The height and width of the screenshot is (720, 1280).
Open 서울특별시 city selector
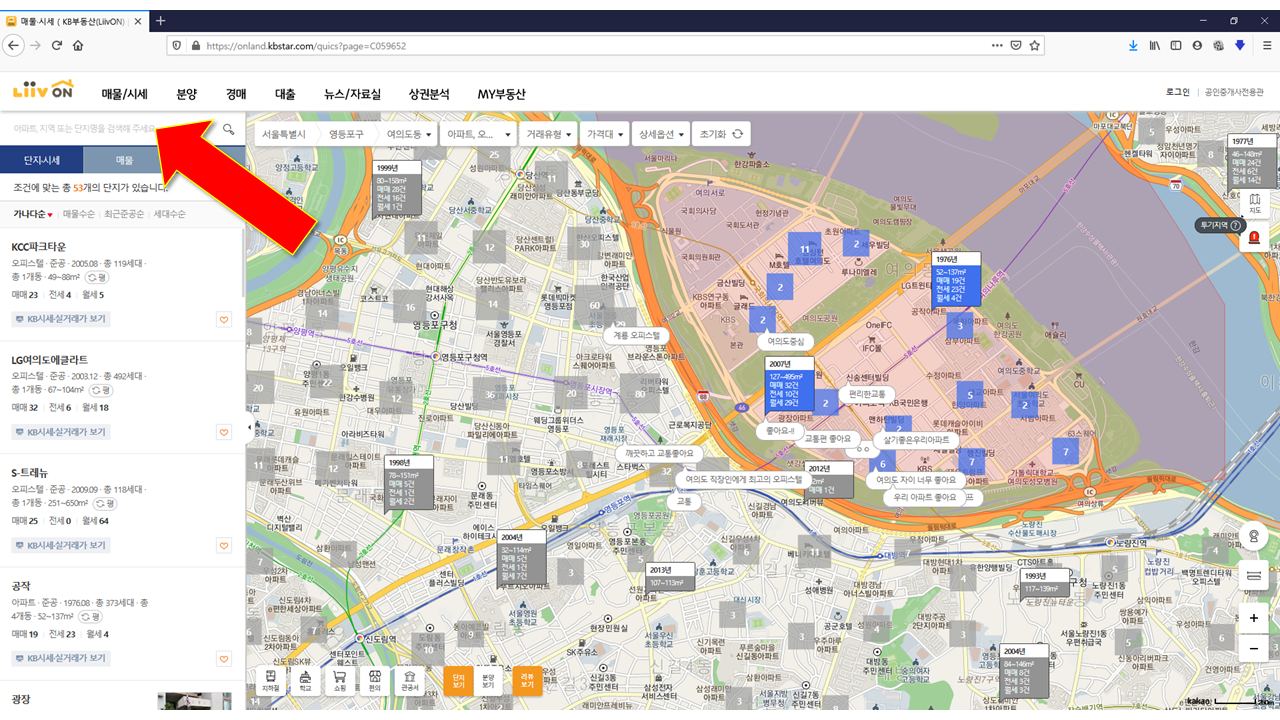(x=284, y=133)
